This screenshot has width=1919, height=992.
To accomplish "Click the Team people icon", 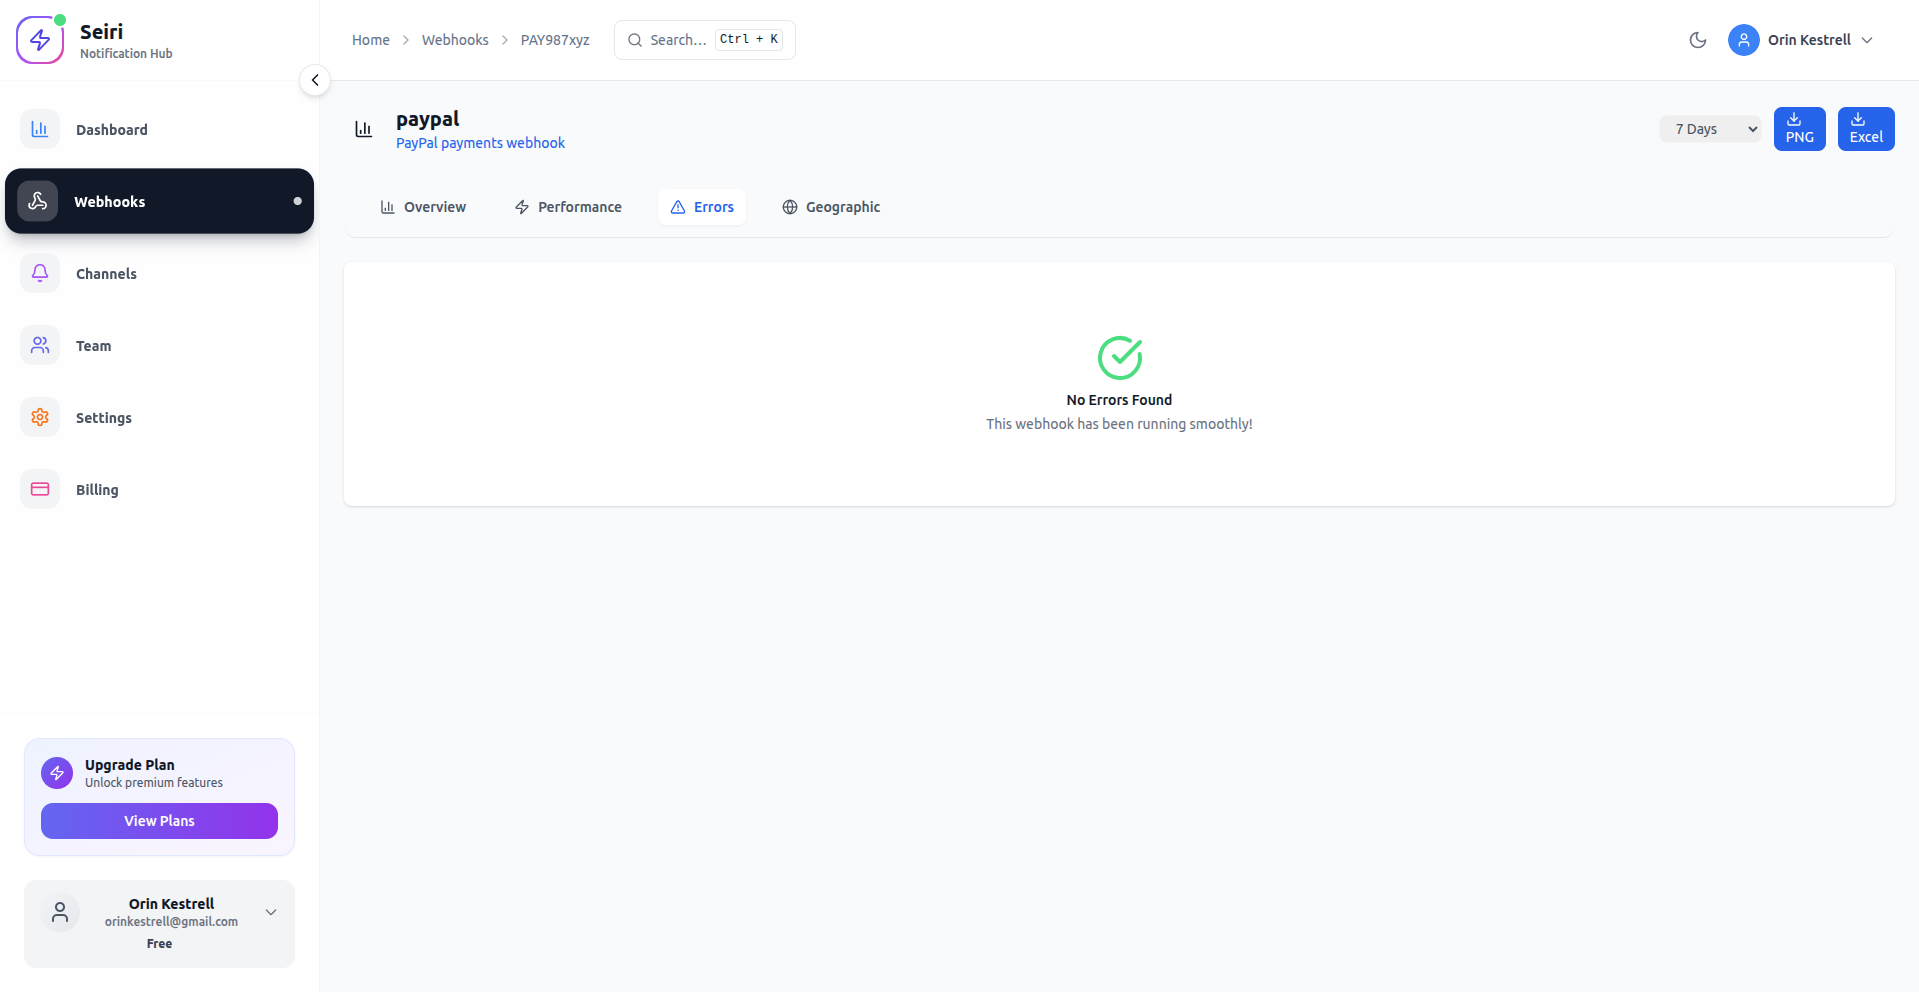I will point(40,345).
